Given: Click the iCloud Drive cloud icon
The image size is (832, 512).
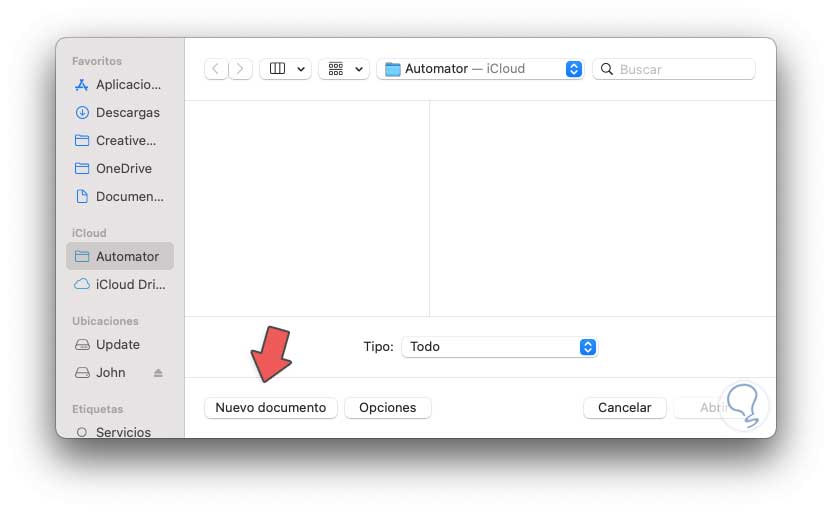Looking at the screenshot, I should [82, 284].
